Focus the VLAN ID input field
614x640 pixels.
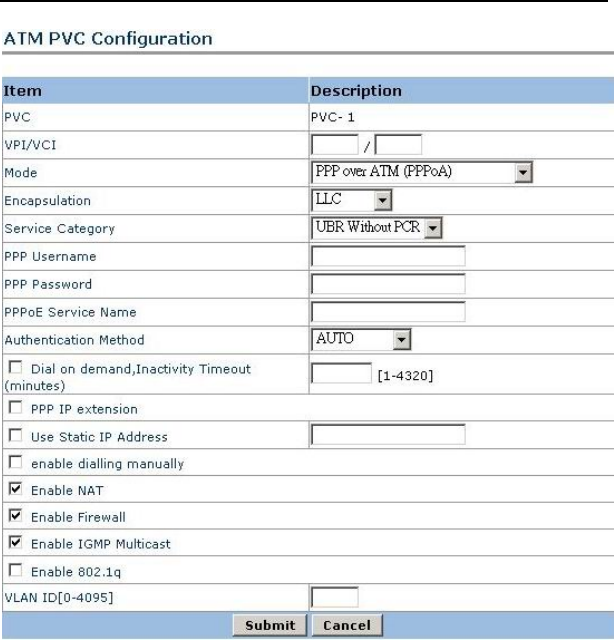point(335,597)
